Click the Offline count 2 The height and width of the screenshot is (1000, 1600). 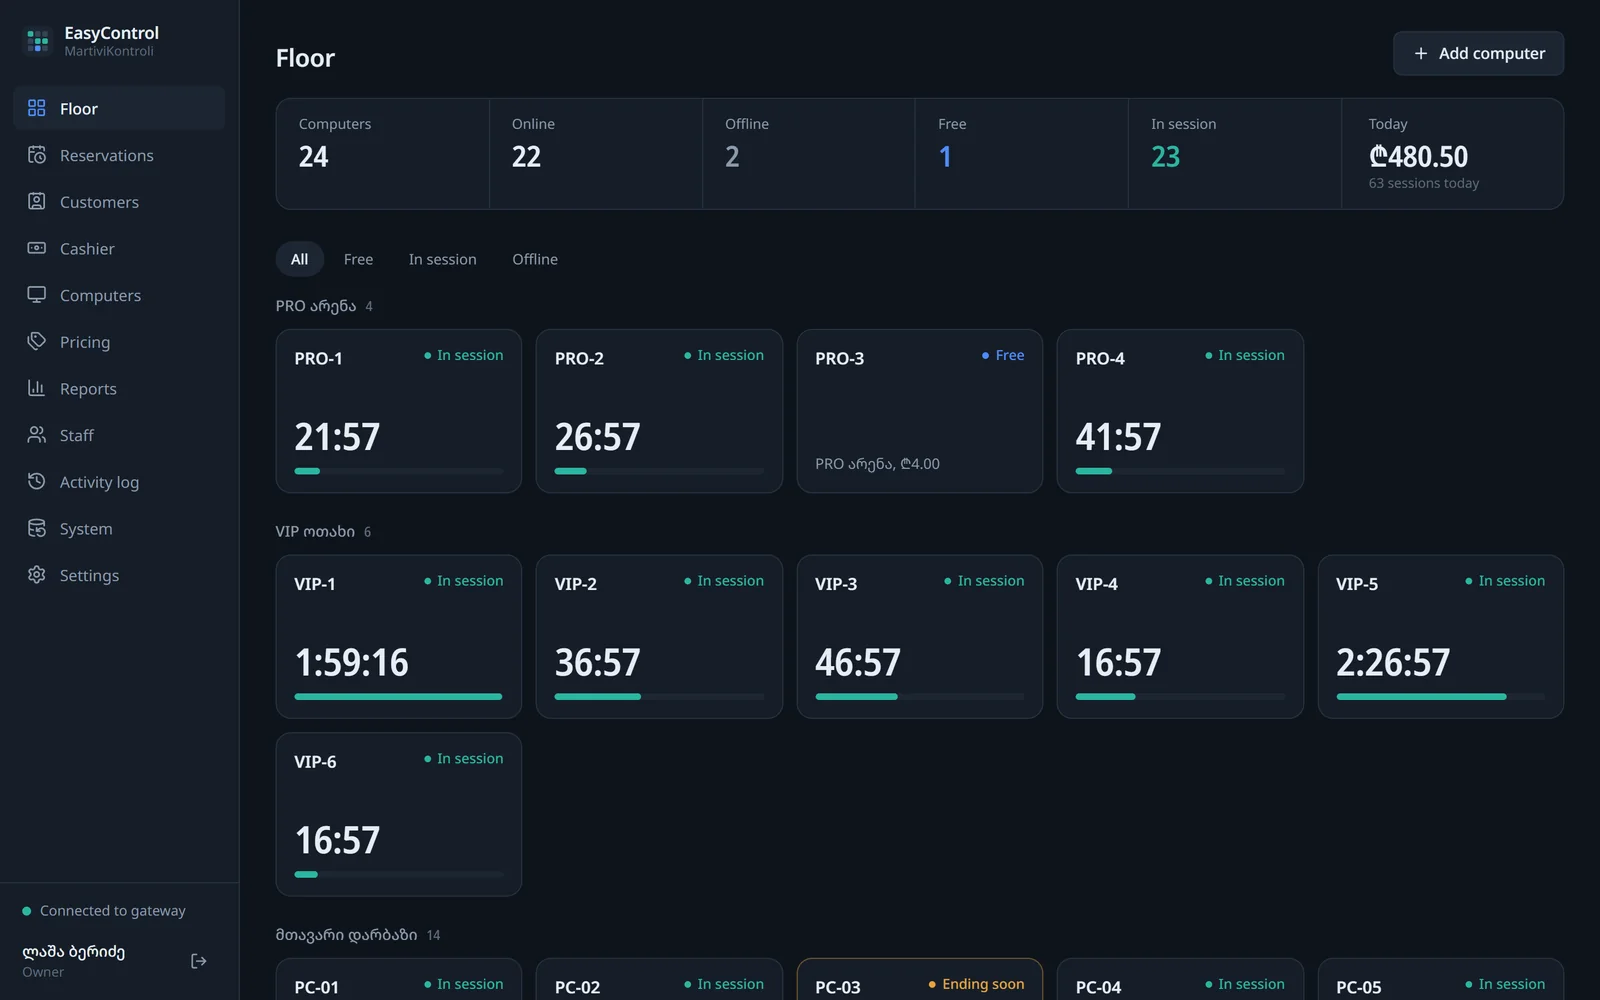pyautogui.click(x=732, y=157)
